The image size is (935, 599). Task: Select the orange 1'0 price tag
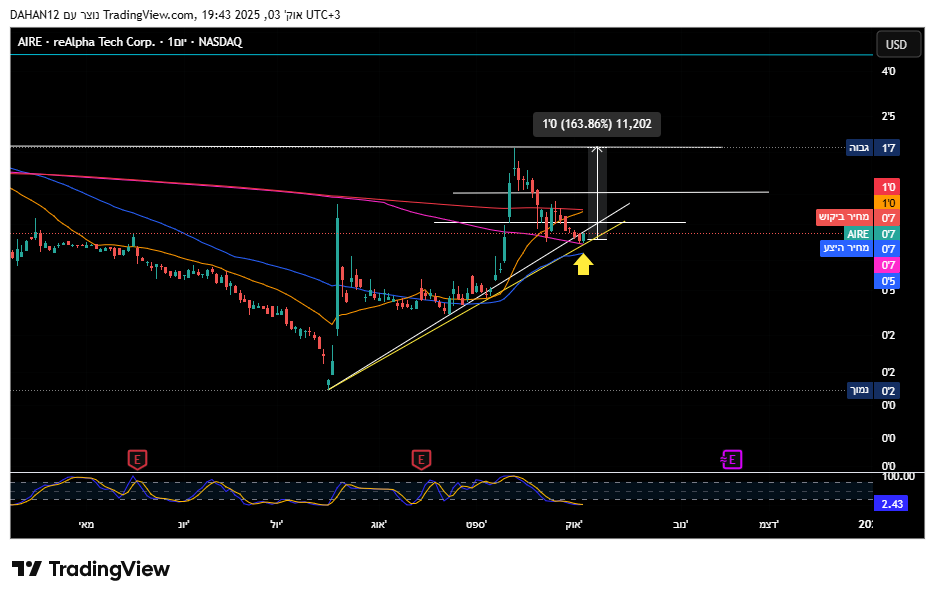click(887, 203)
